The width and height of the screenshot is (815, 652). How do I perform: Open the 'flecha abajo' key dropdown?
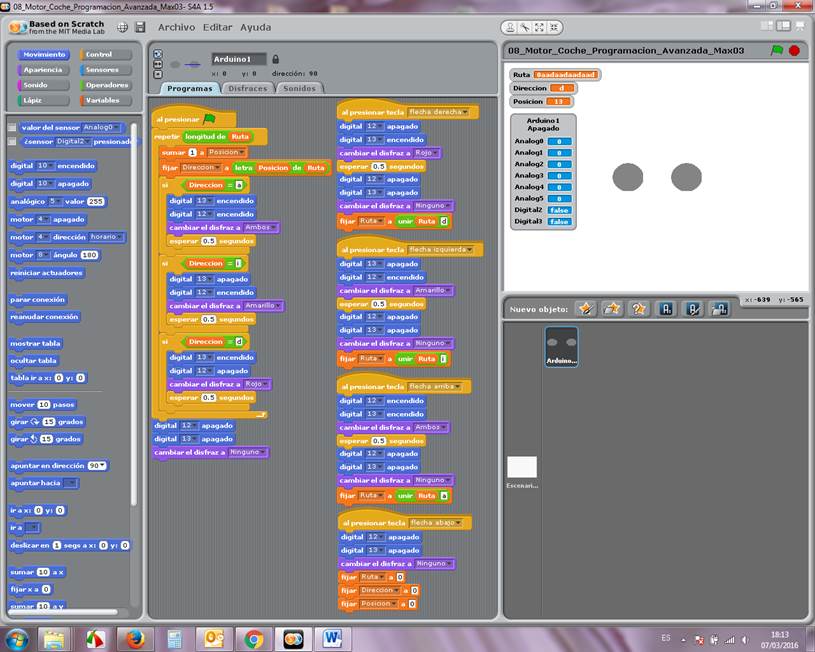pos(436,523)
